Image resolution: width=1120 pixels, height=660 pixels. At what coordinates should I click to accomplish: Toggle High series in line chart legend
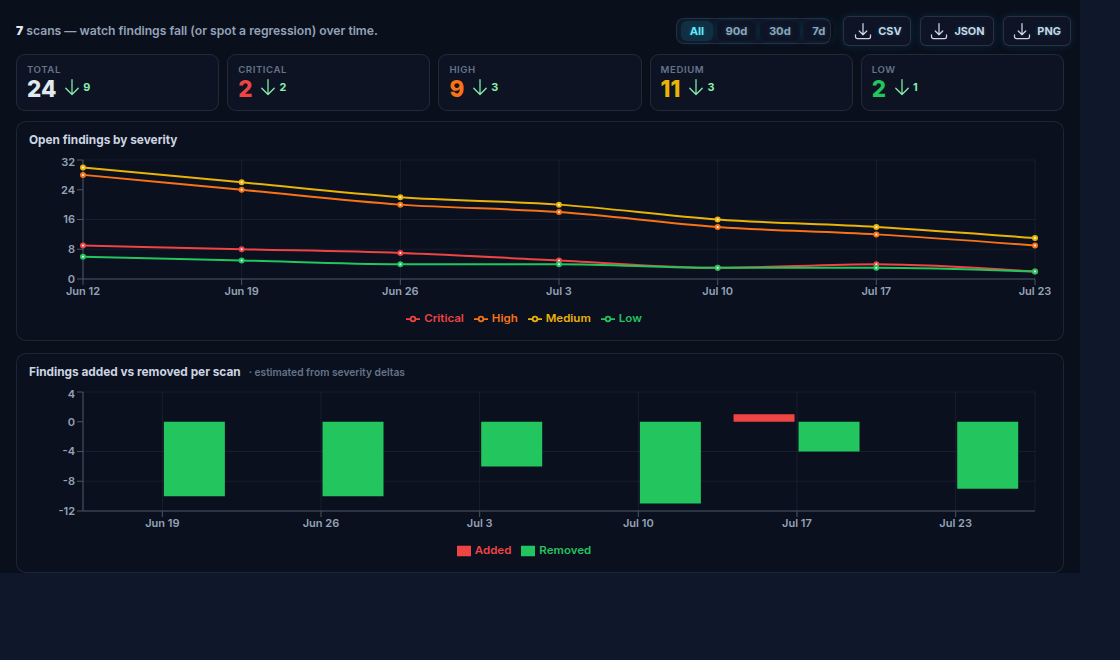tap(496, 319)
